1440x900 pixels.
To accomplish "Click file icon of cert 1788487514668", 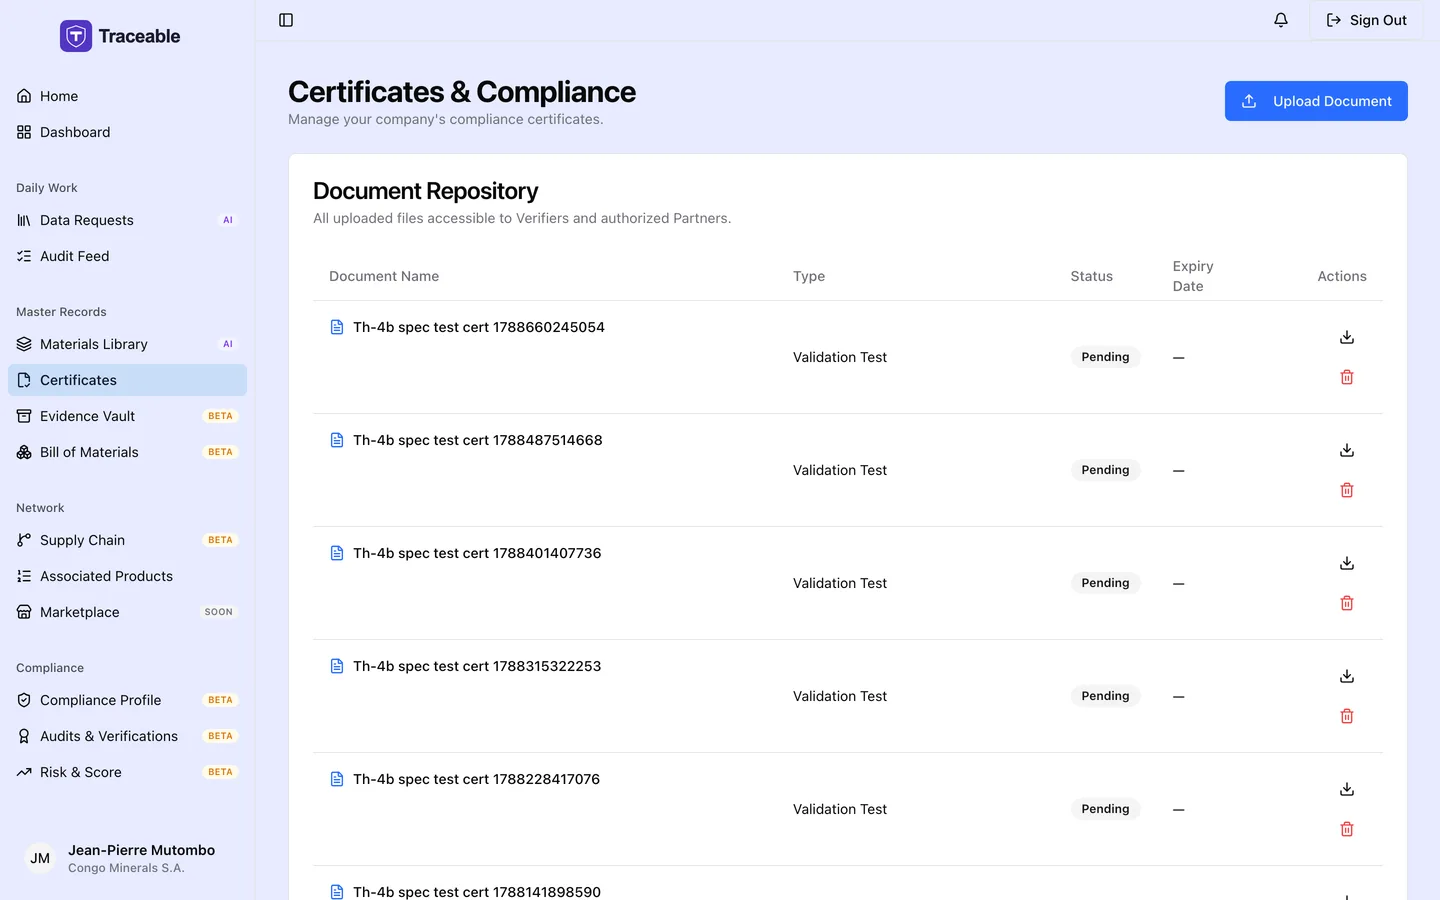I will click(x=337, y=440).
